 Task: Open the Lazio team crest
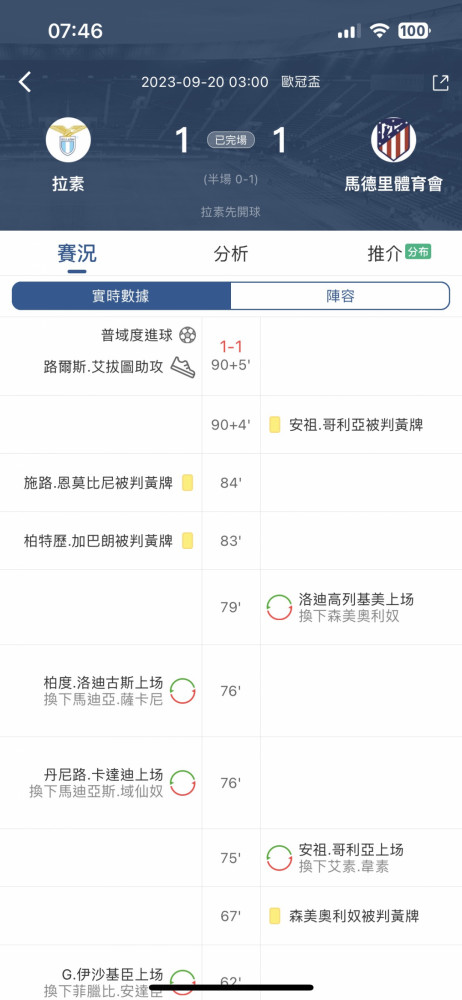(68, 140)
